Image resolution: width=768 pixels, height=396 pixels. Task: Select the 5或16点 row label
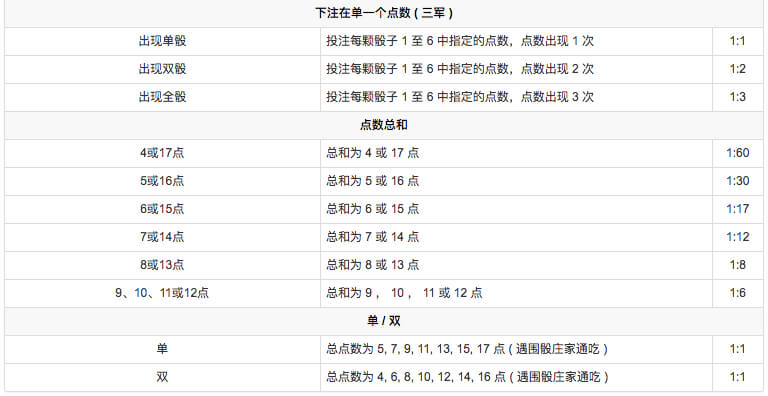(x=162, y=181)
